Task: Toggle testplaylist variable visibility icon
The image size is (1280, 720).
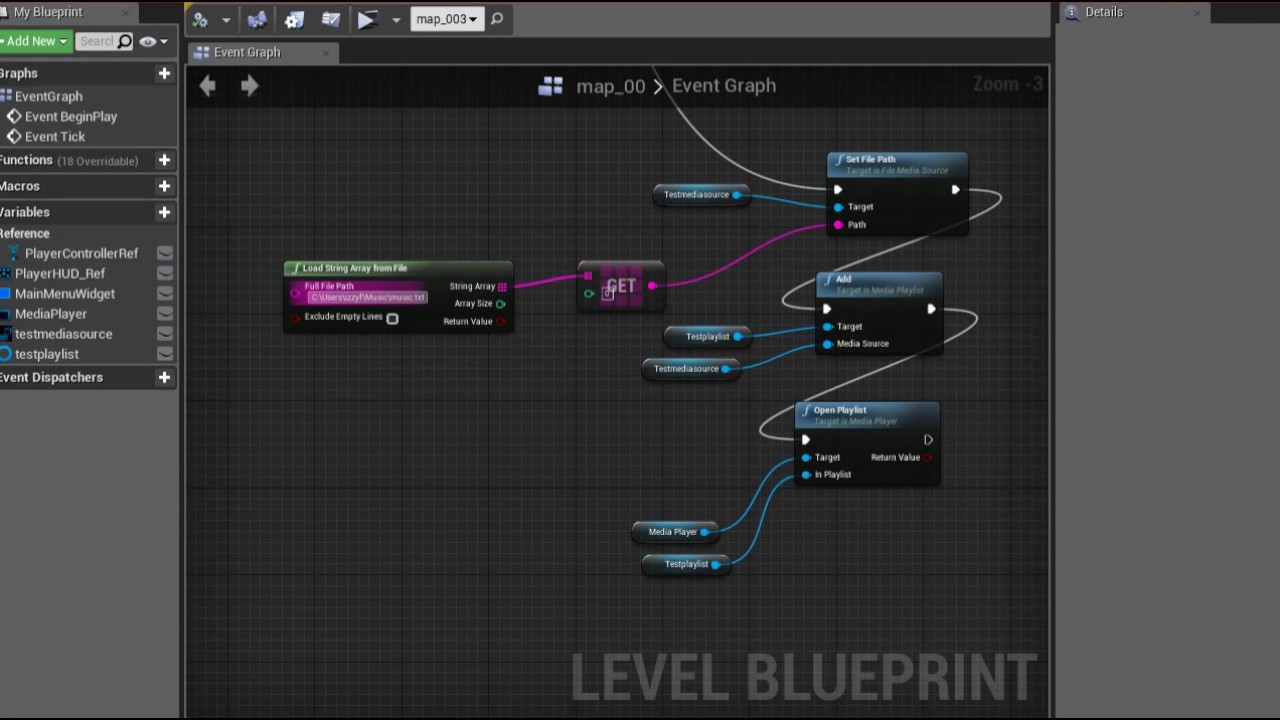Action: (165, 354)
